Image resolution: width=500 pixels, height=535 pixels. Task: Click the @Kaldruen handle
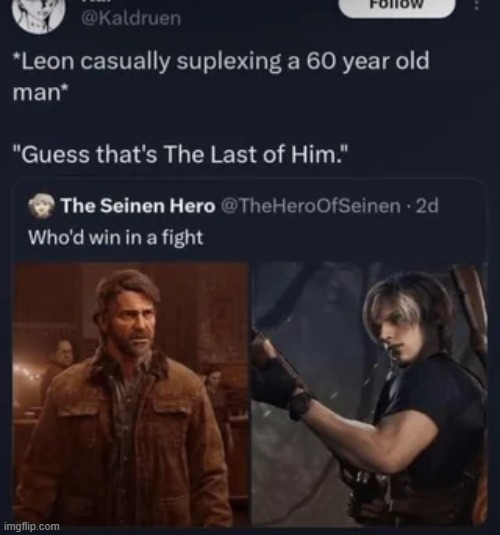pos(131,18)
